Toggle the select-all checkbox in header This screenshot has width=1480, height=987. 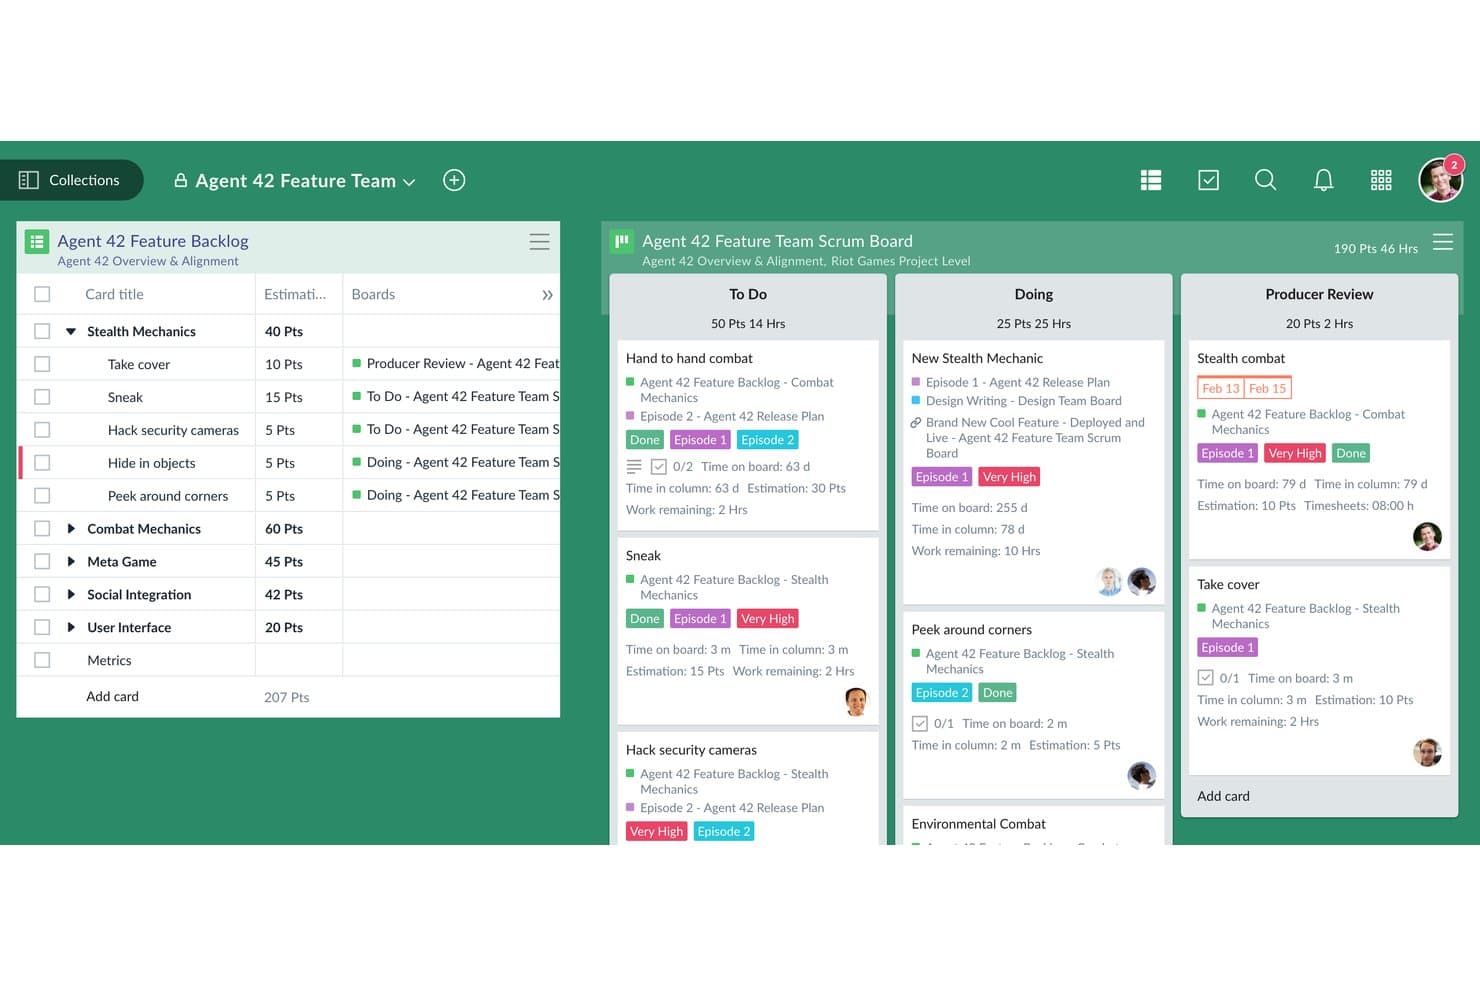point(42,294)
